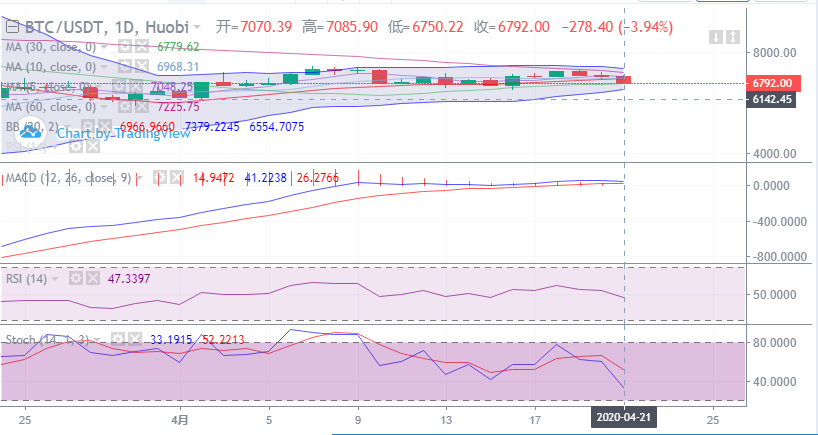Click the open price 7070.39
818x435 pixels.
pos(266,27)
